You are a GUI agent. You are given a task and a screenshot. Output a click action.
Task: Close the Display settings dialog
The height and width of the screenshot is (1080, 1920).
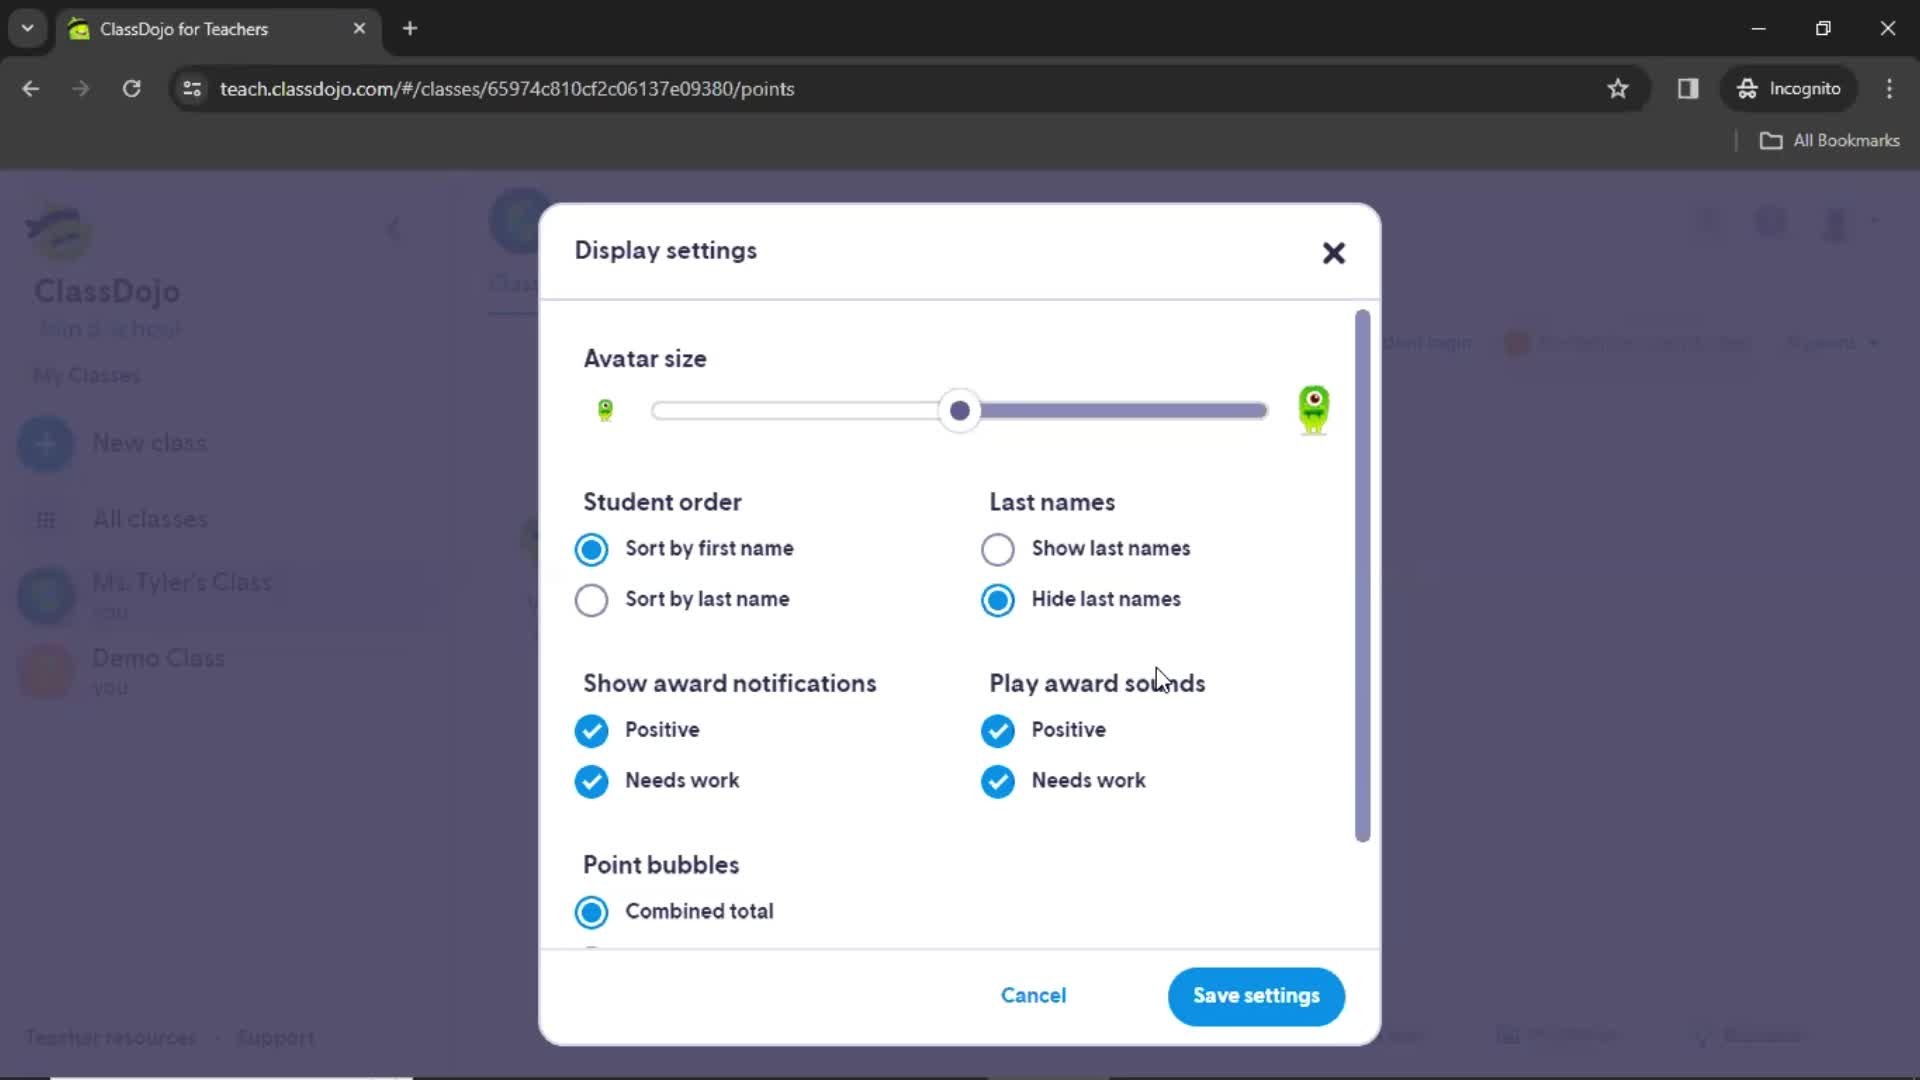(x=1333, y=252)
